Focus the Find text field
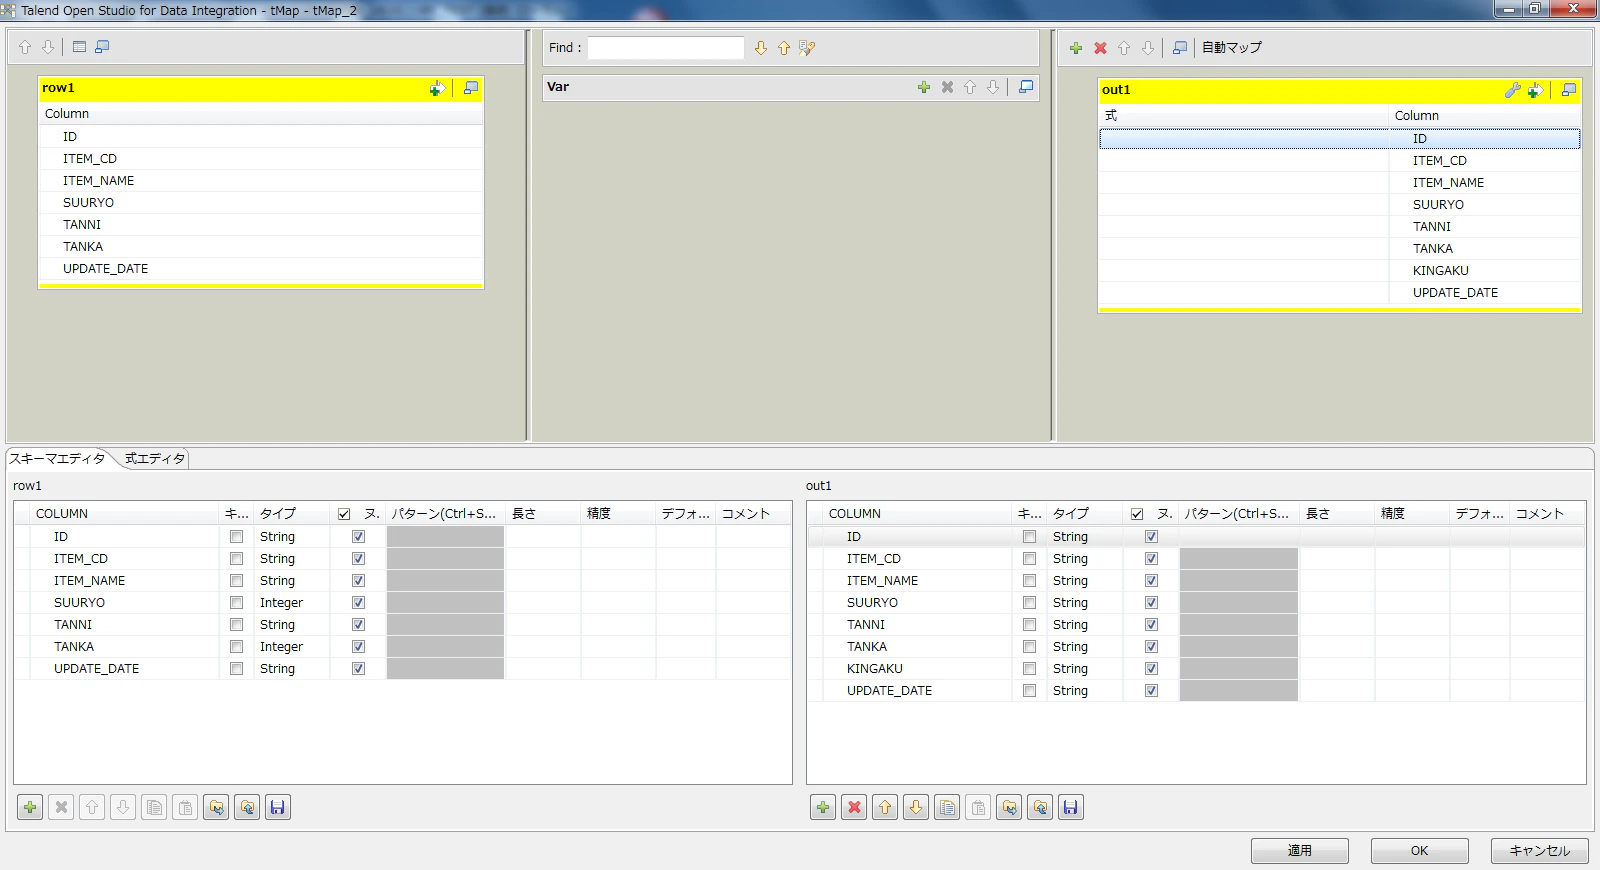Viewport: 1600px width, 870px height. coord(666,48)
